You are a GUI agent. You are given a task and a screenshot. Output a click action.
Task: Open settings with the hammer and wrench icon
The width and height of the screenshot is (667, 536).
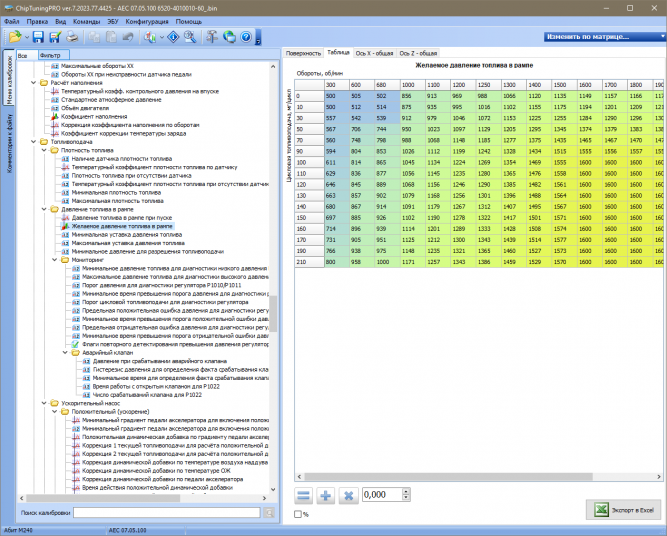tap(212, 37)
